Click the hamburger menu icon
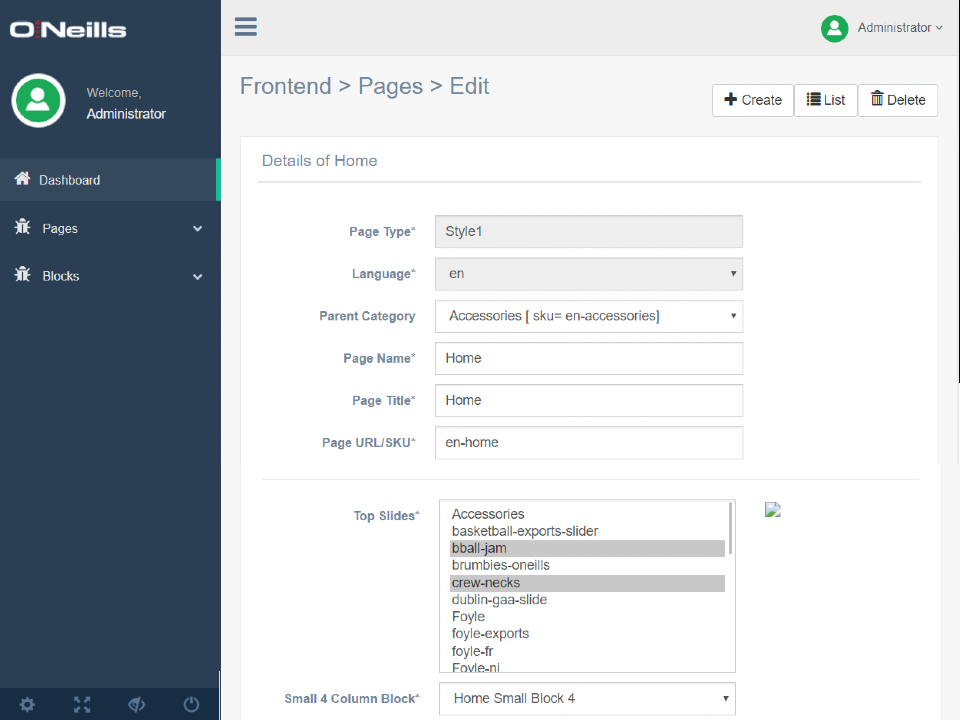The width and height of the screenshot is (960, 720). coord(246,27)
